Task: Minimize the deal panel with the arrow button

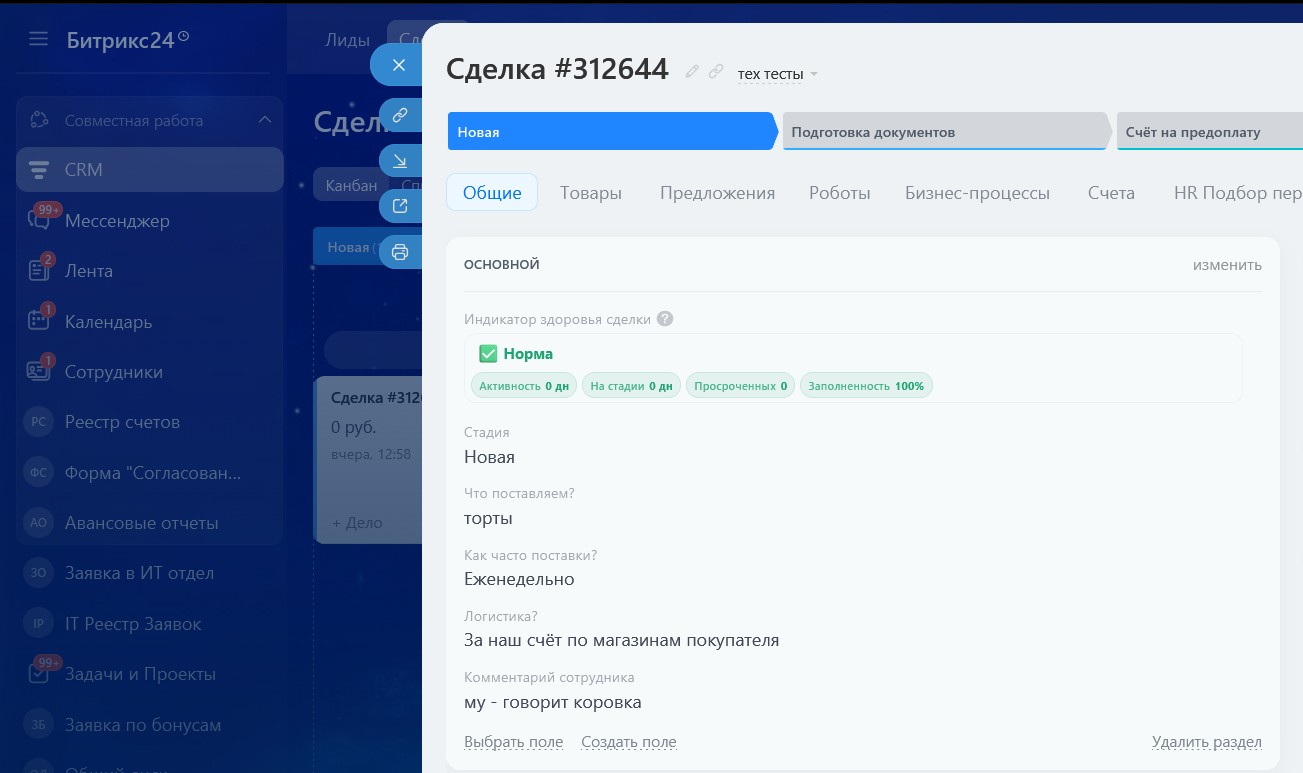Action: pyautogui.click(x=400, y=160)
